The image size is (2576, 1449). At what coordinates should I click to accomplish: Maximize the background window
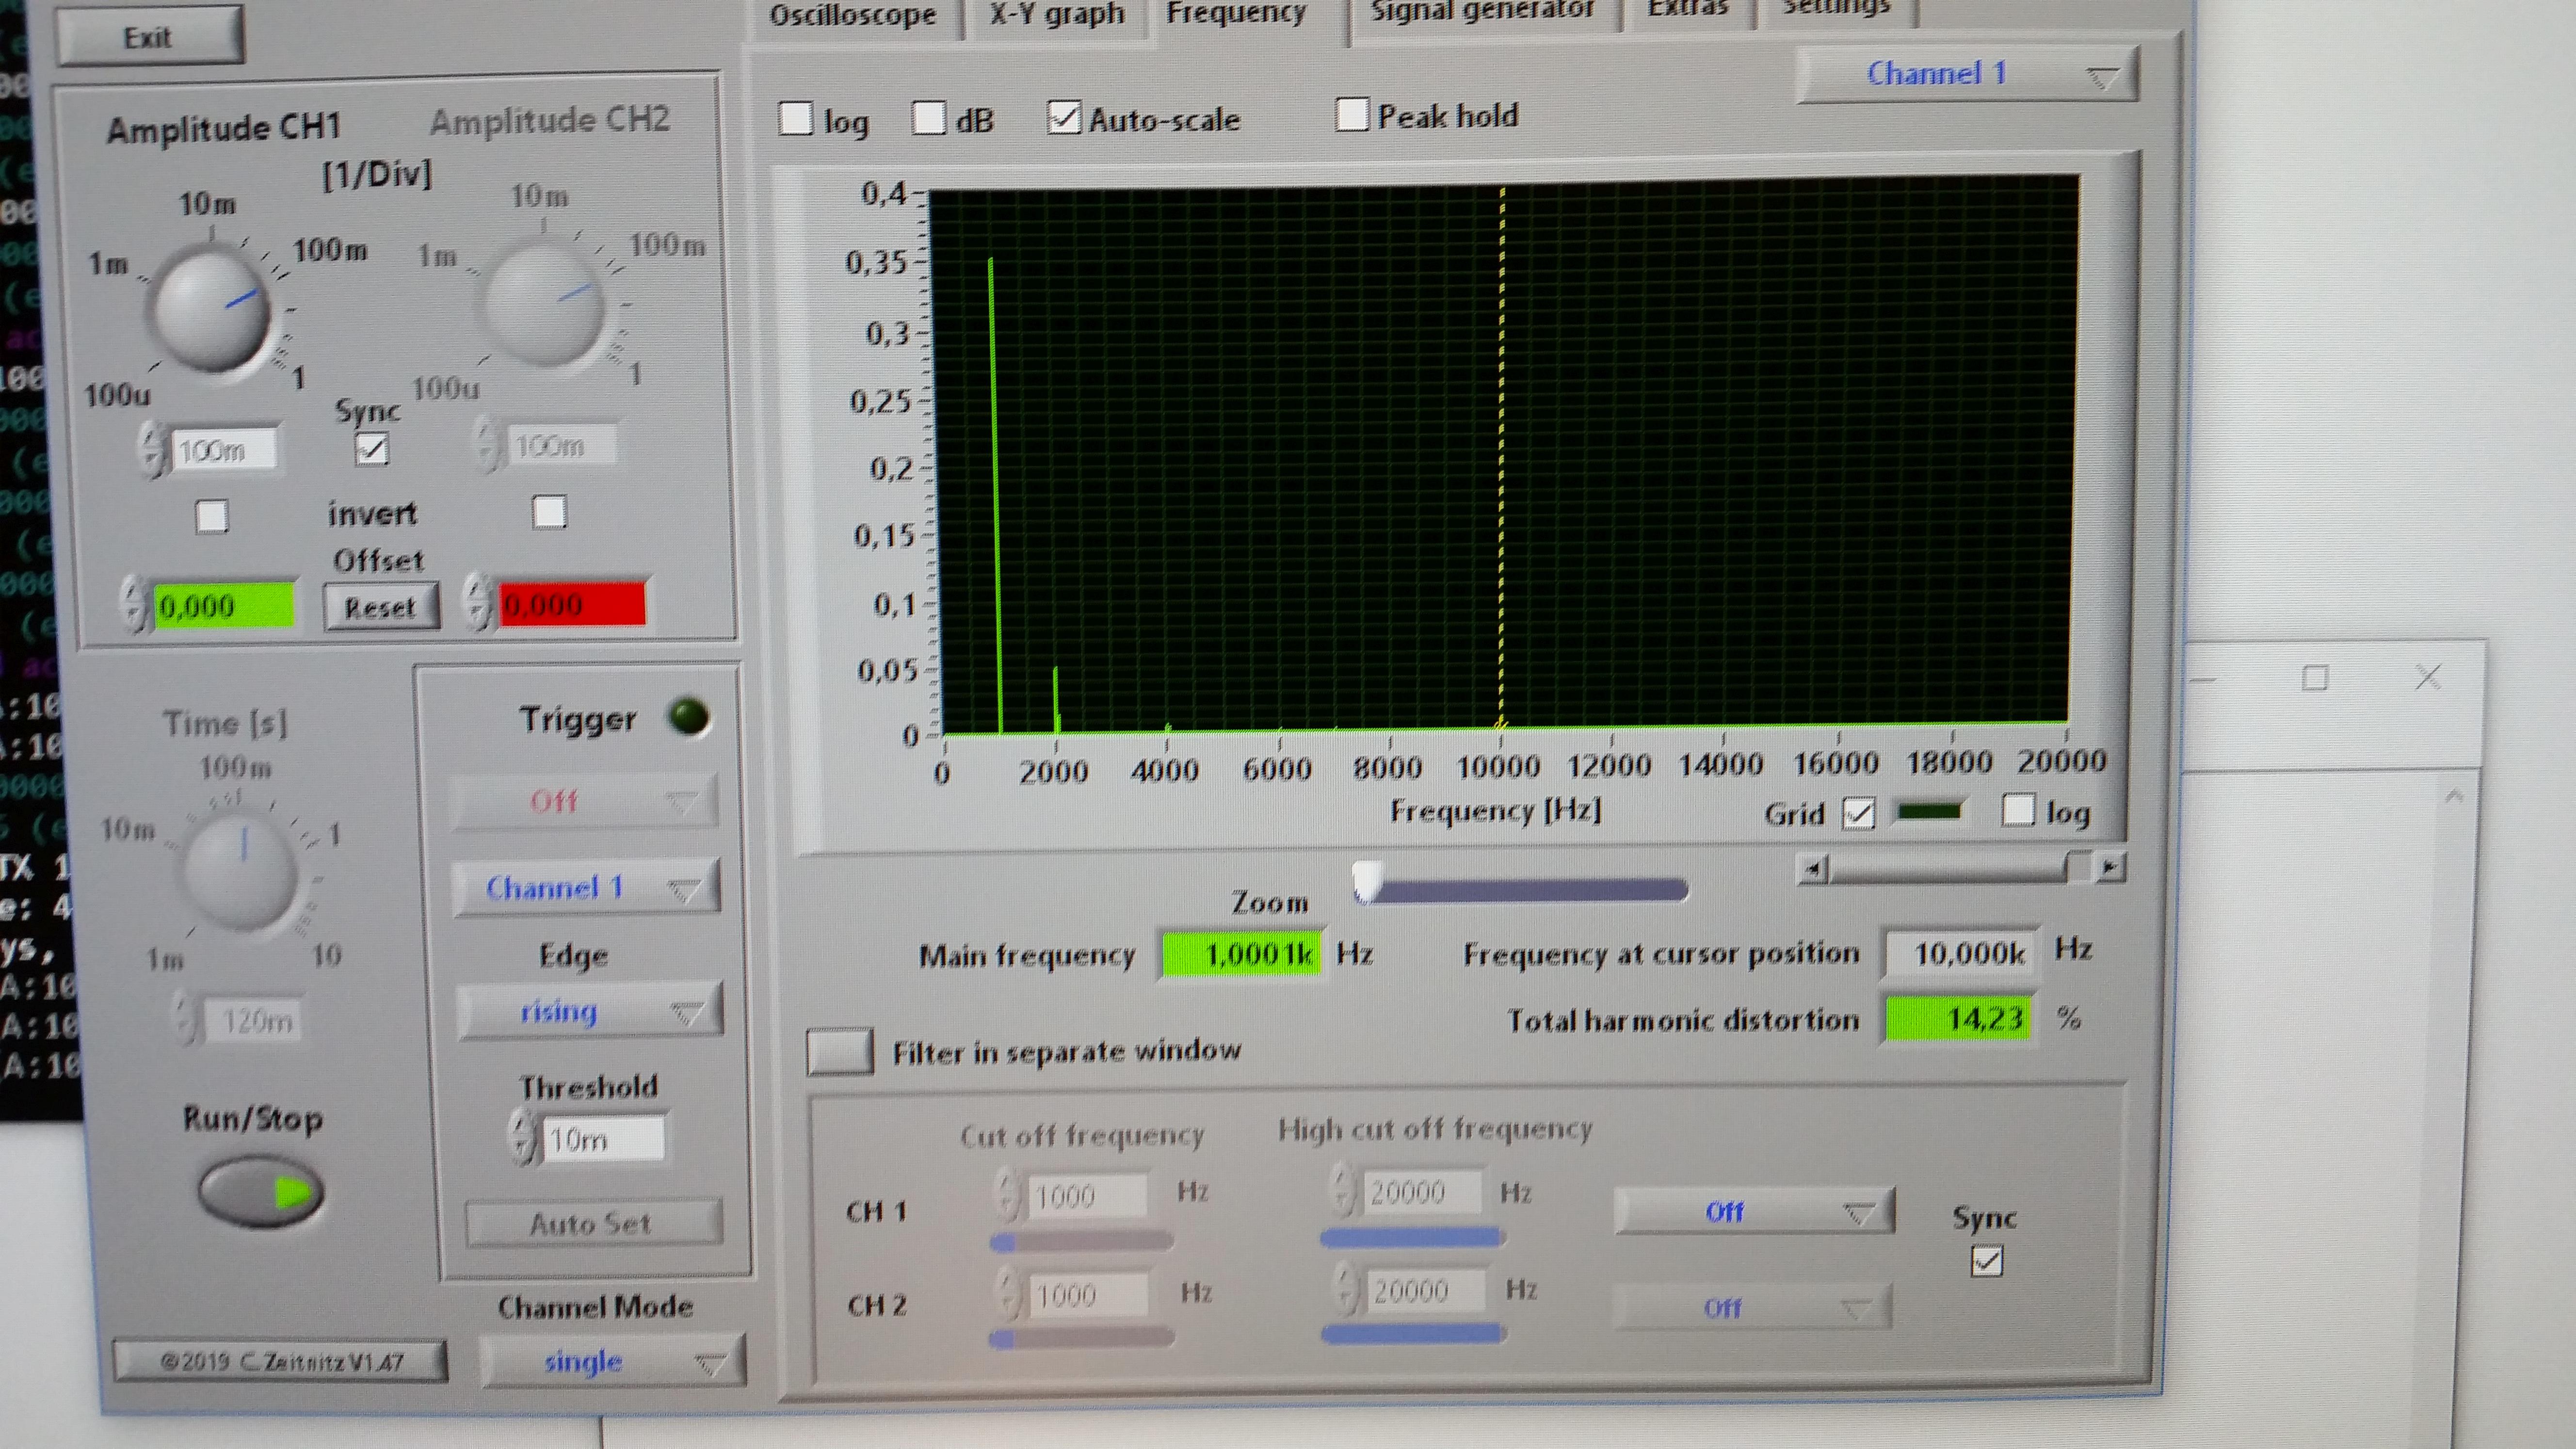[2314, 679]
